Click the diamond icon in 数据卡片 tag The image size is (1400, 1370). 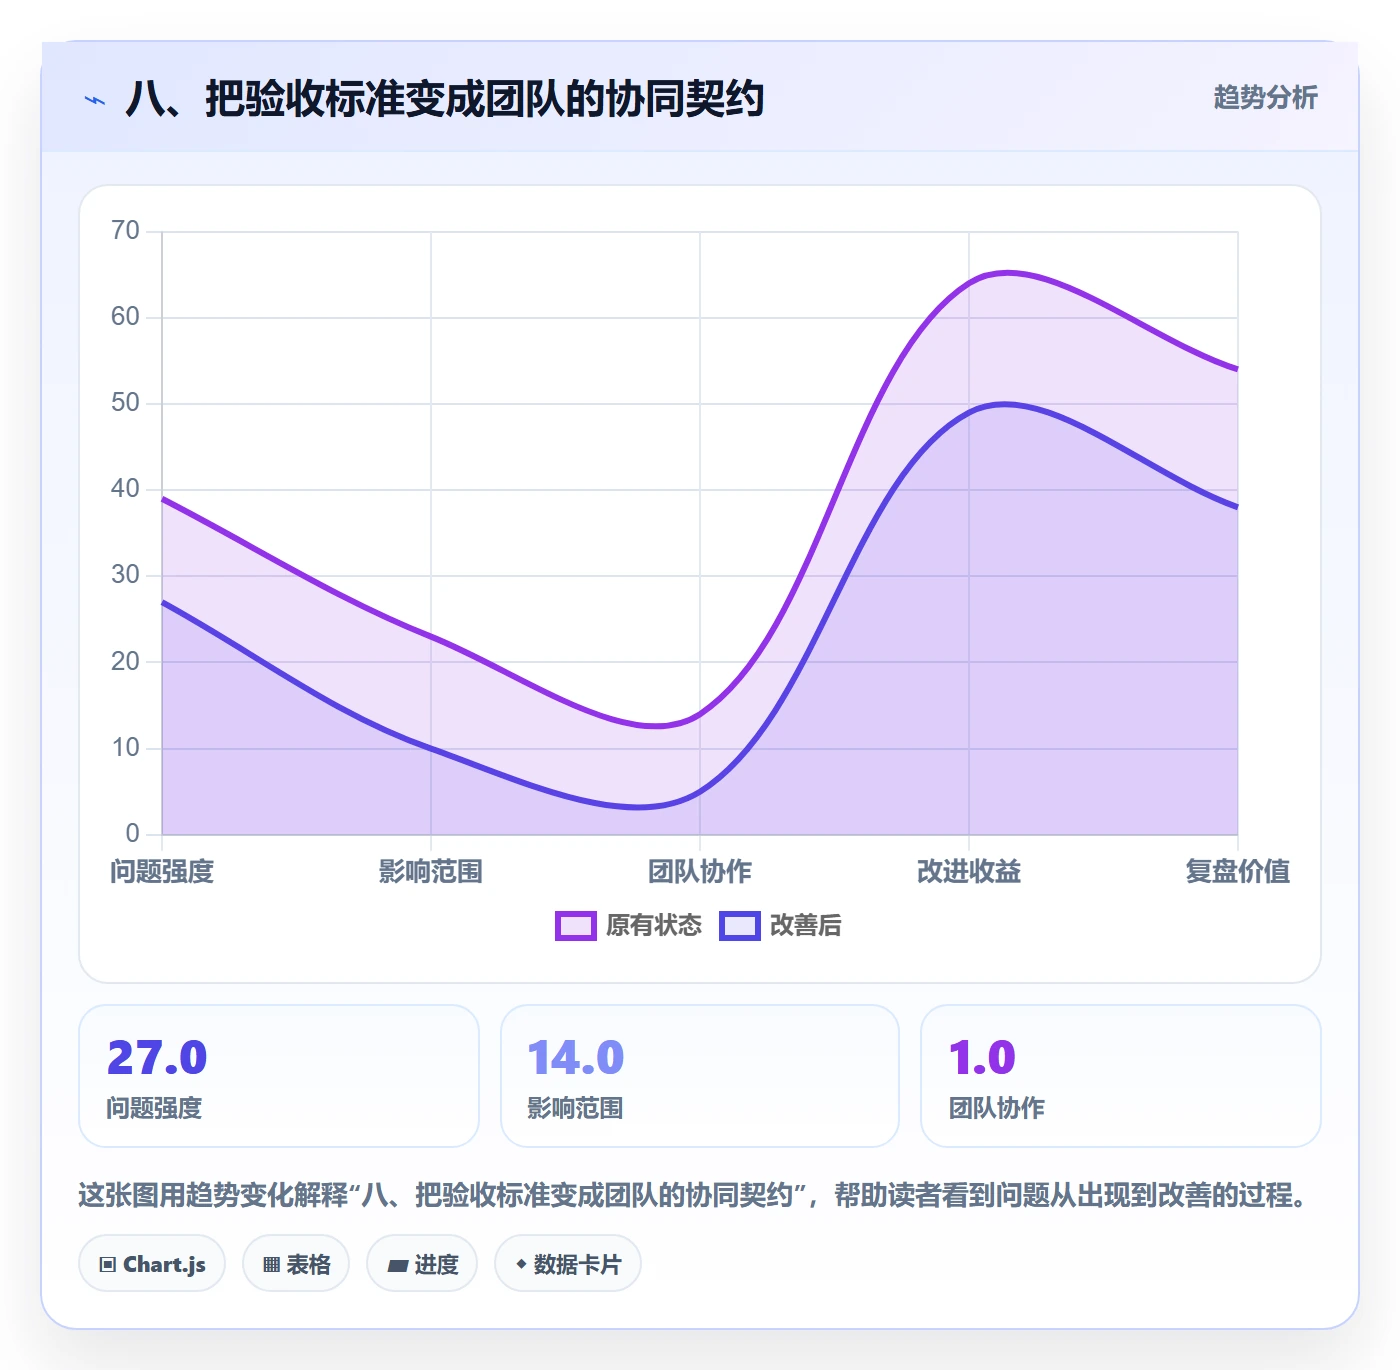521,1264
